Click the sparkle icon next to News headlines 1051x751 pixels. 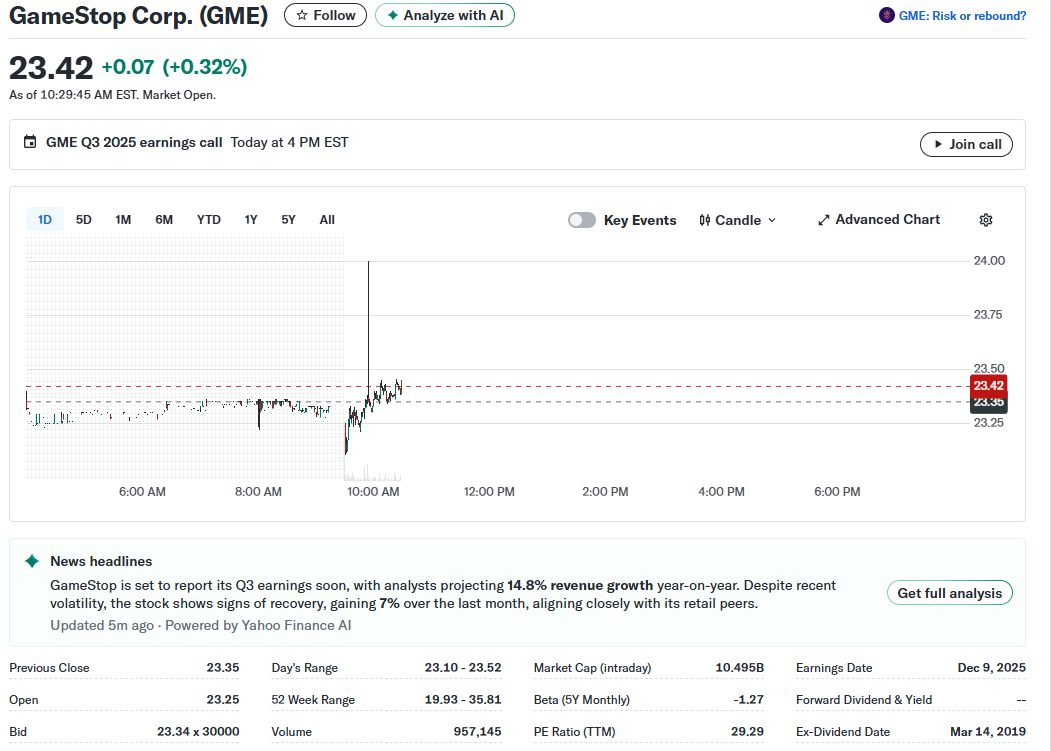click(32, 561)
